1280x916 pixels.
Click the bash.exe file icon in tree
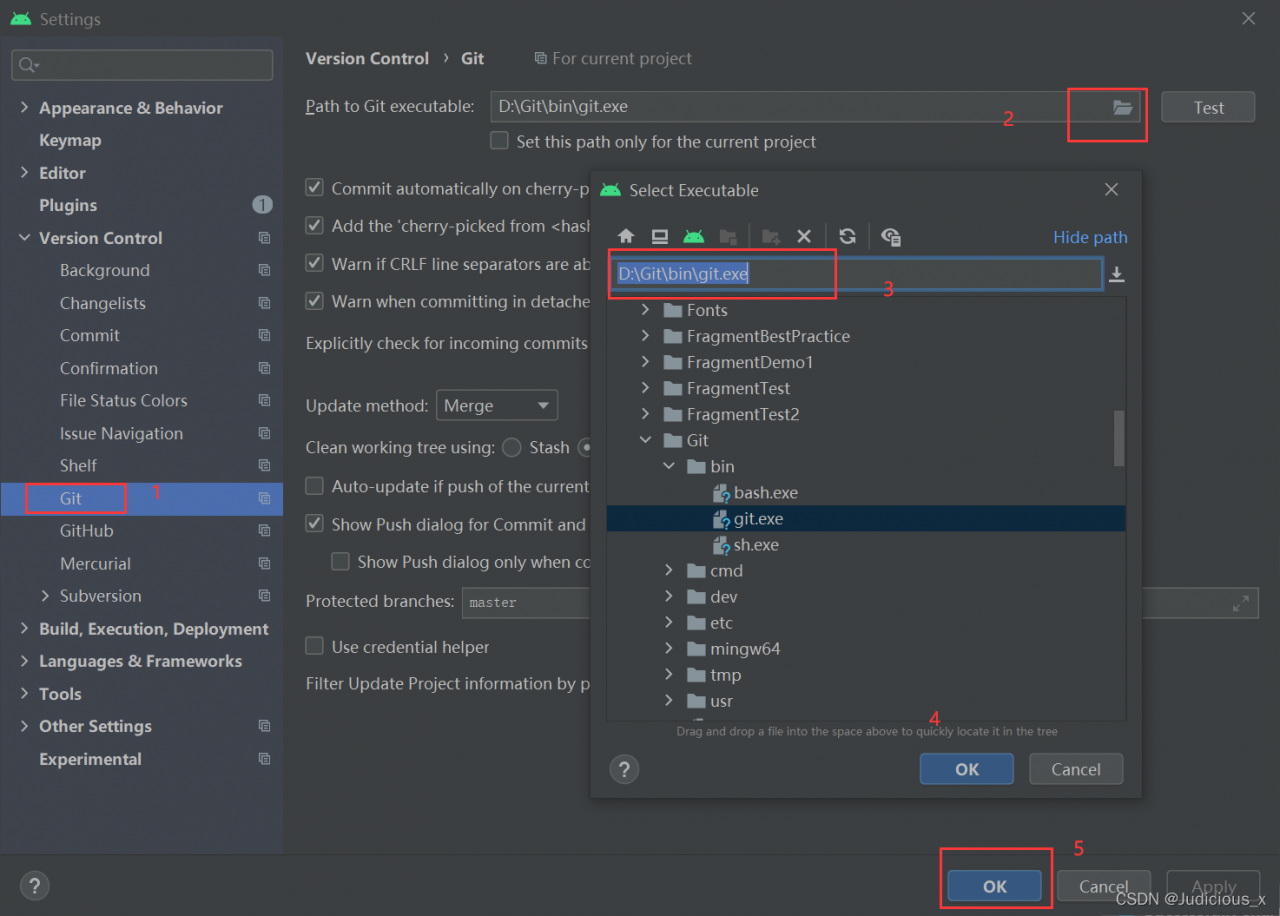tap(721, 493)
